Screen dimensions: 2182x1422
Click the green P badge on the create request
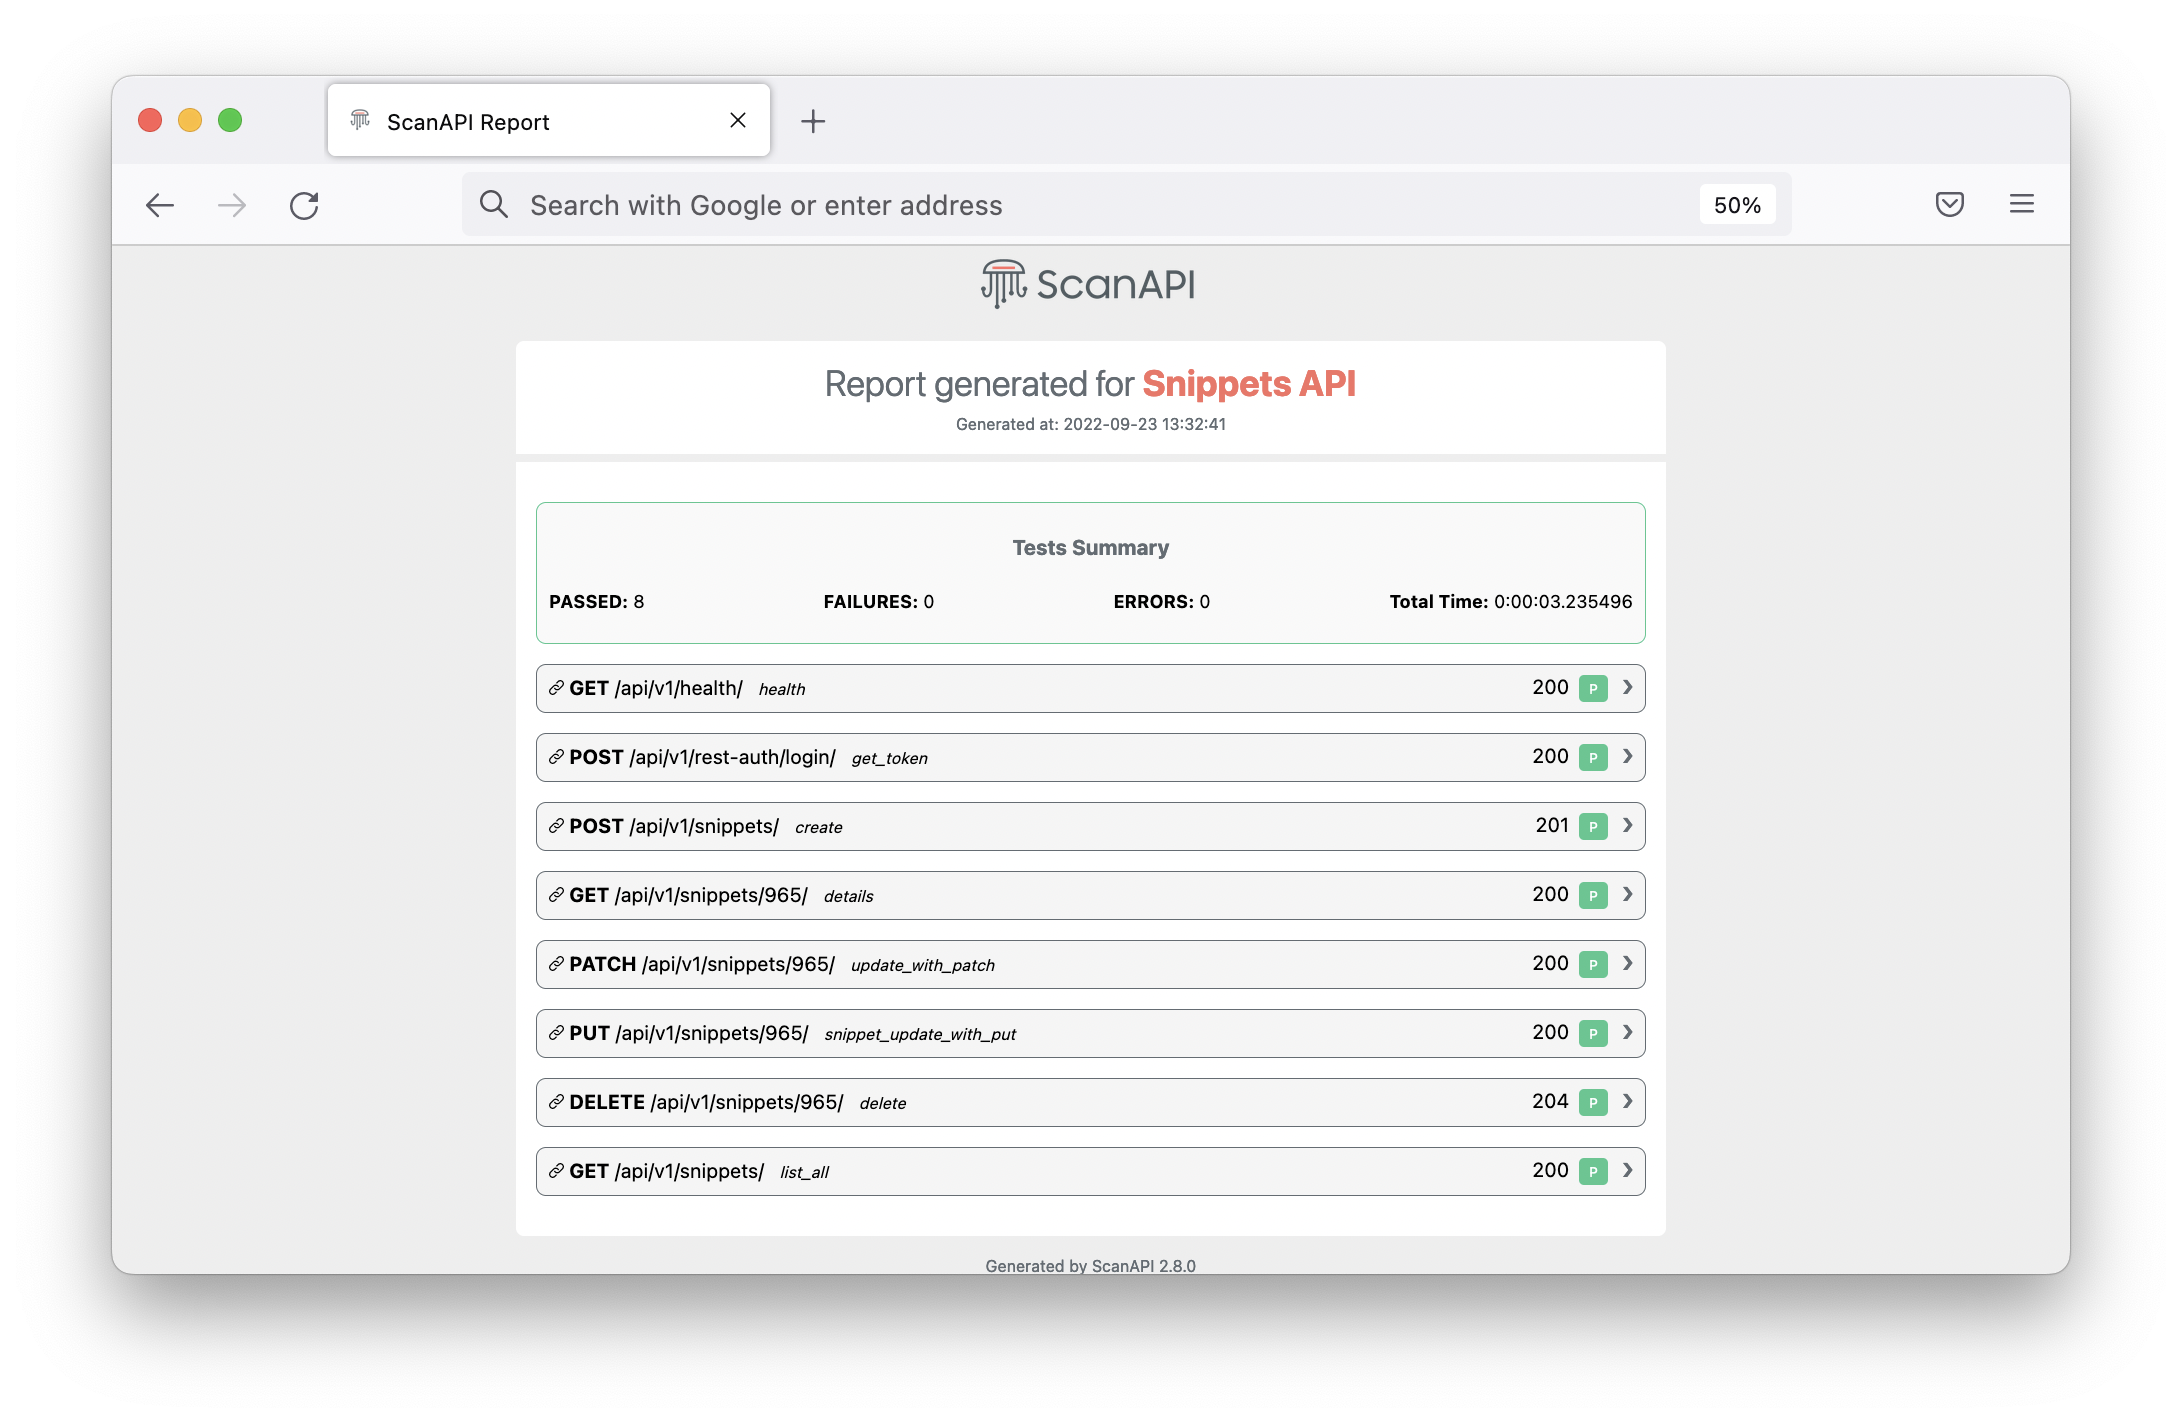click(x=1593, y=826)
